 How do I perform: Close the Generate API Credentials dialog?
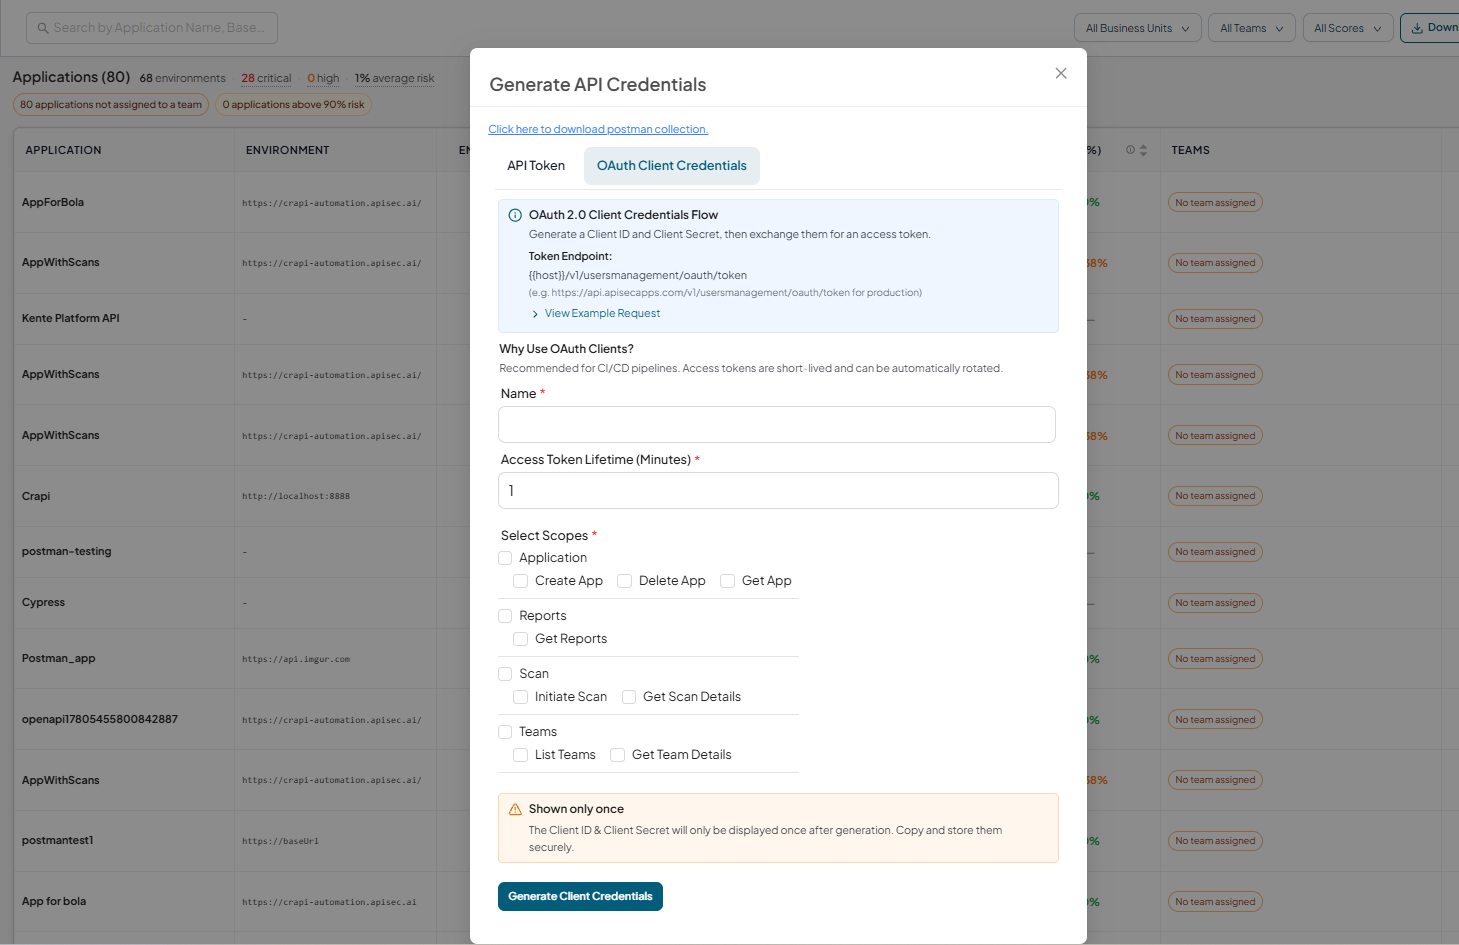coord(1061,73)
